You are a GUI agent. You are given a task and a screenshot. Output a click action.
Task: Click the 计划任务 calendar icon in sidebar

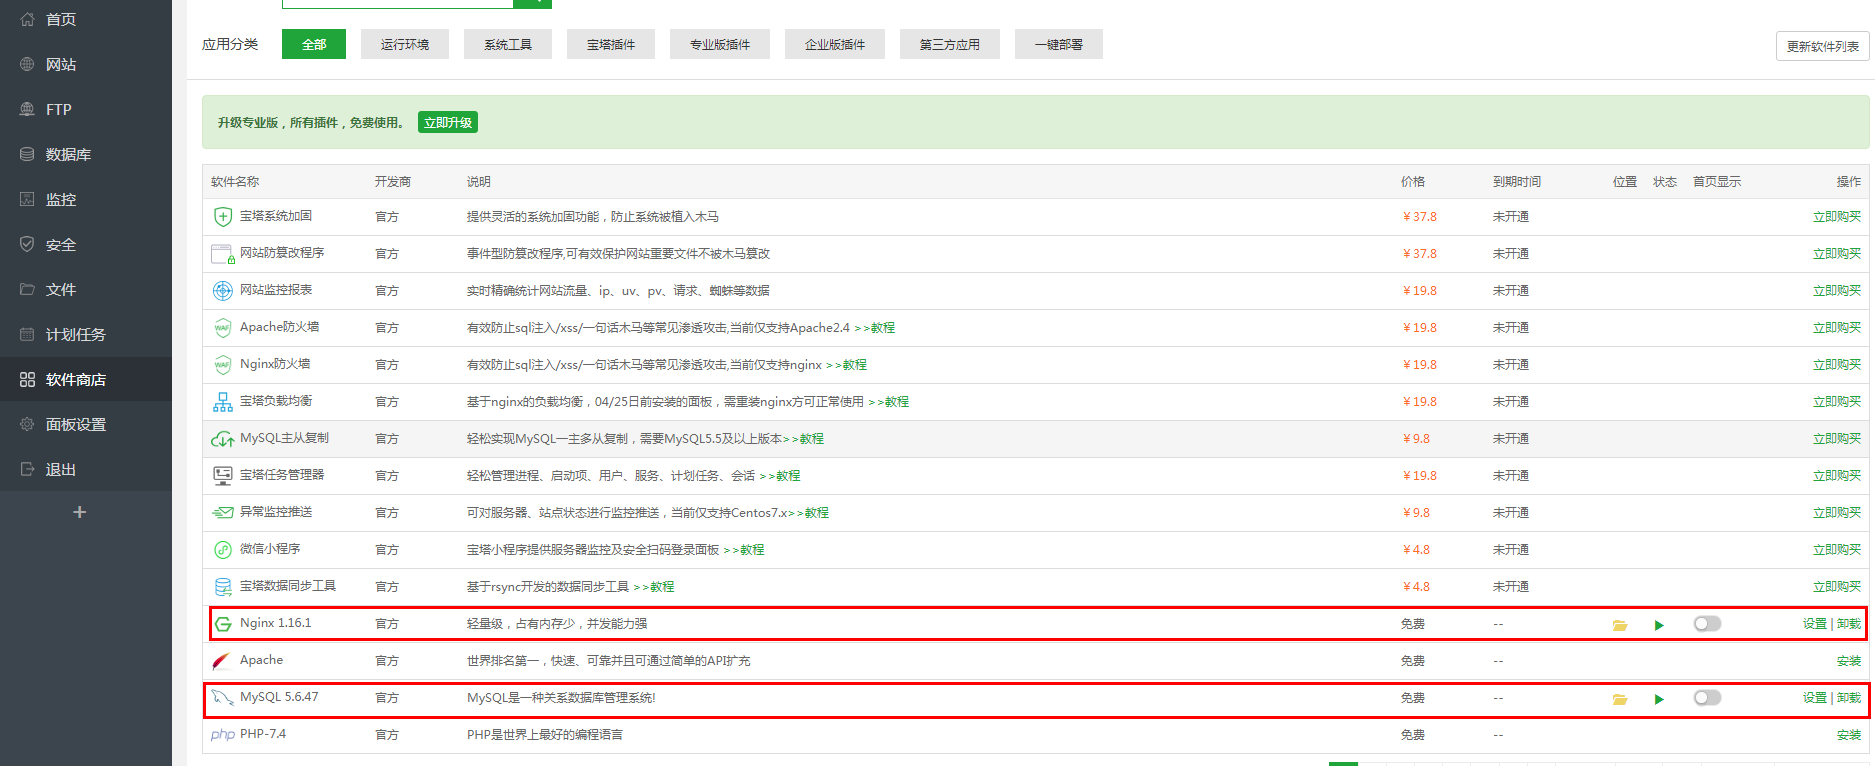coord(27,334)
